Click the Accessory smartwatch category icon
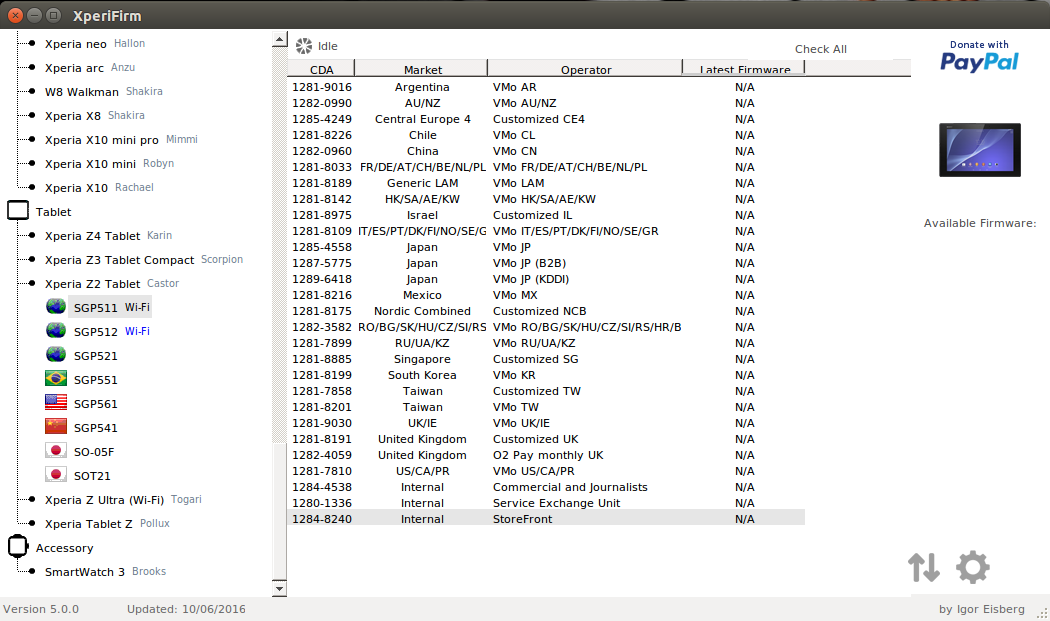The image size is (1050, 621). pyautogui.click(x=18, y=547)
